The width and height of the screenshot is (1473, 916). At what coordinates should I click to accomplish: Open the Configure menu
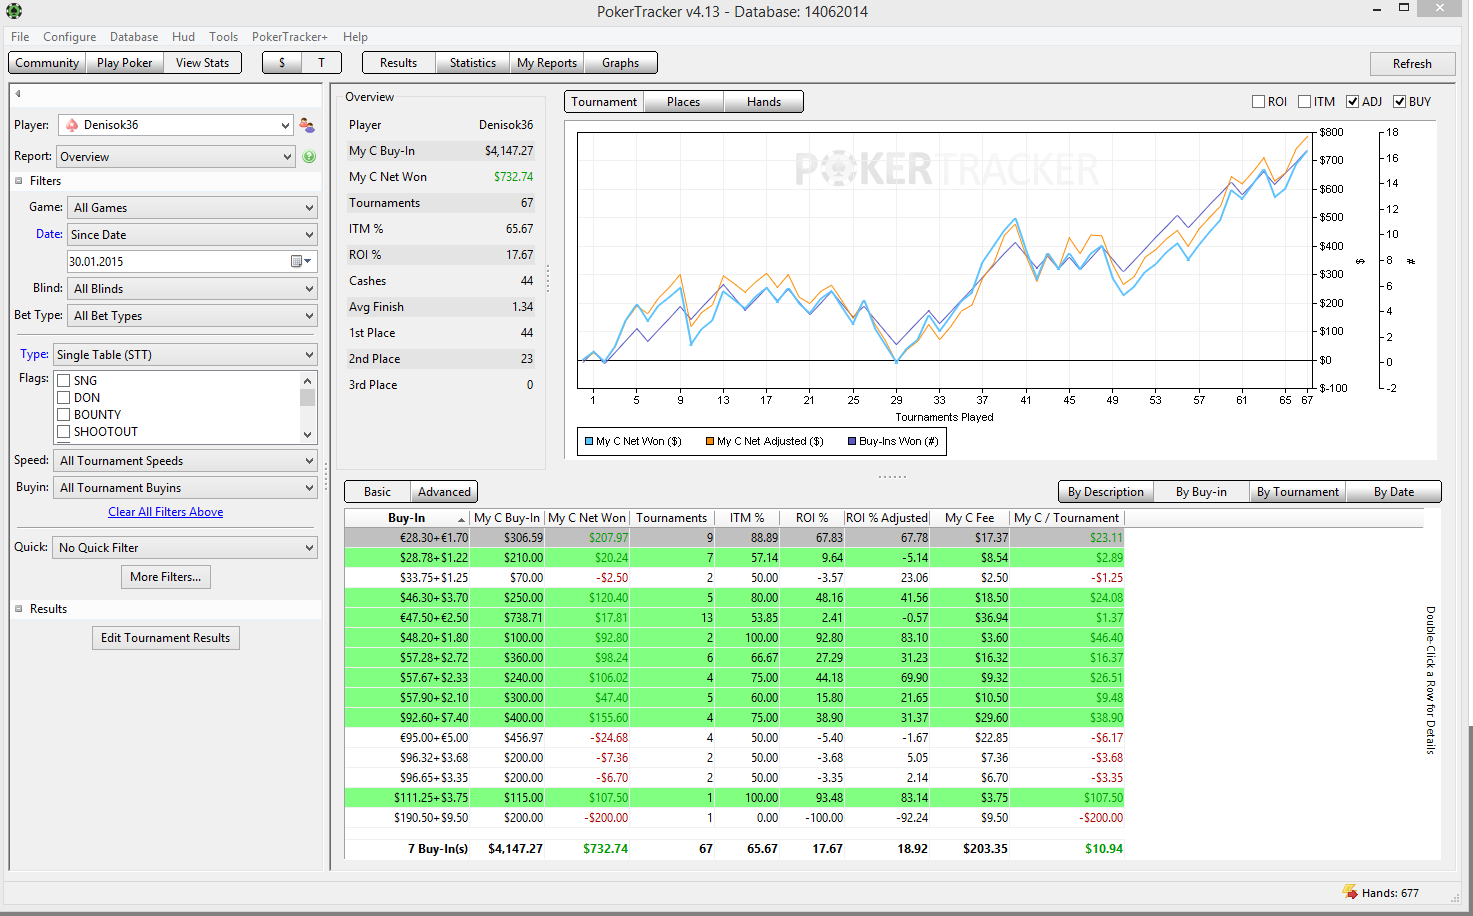70,37
